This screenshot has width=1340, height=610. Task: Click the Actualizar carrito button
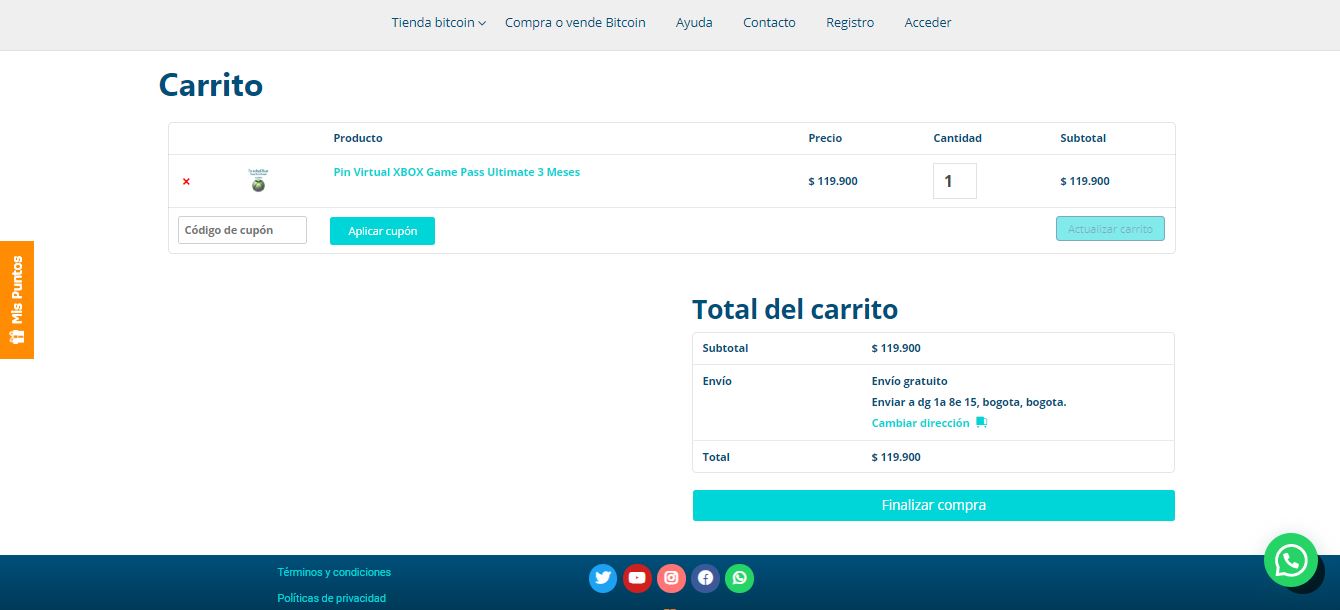click(x=1110, y=229)
